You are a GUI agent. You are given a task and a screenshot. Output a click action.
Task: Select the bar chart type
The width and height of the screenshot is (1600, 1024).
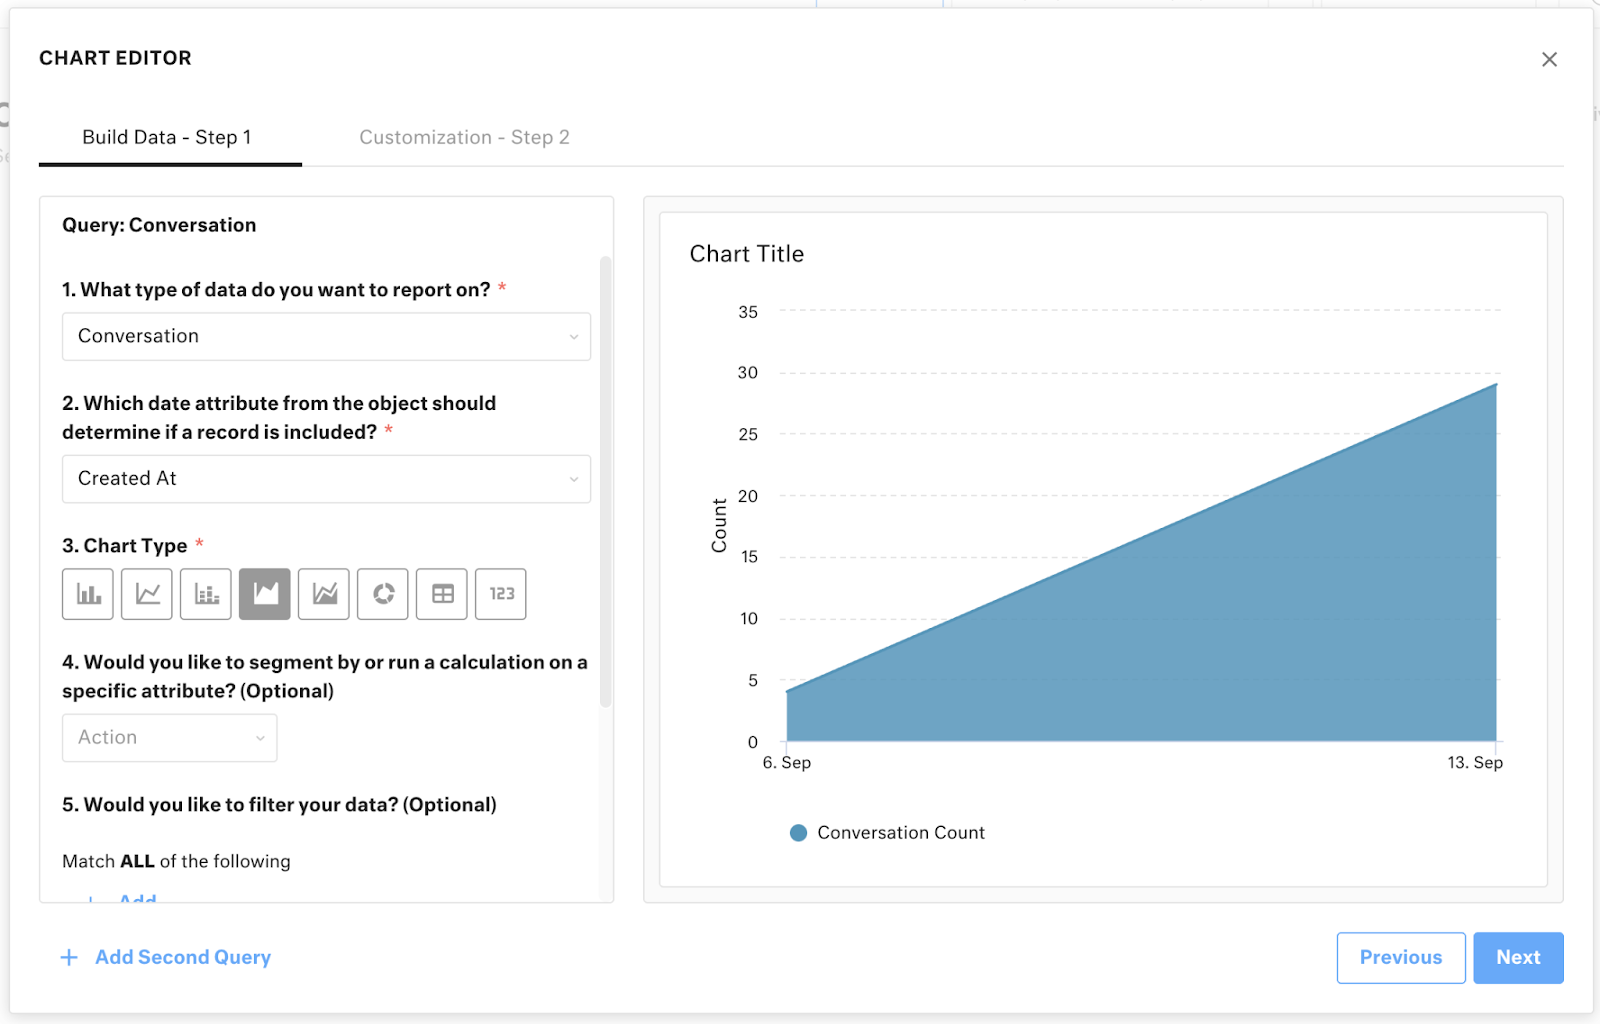pyautogui.click(x=87, y=594)
